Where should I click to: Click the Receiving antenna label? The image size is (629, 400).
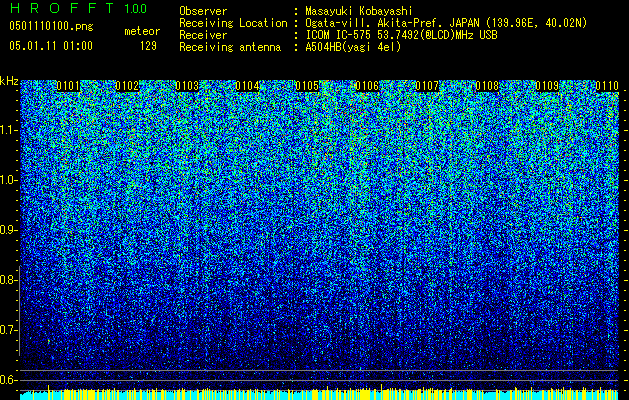230,47
